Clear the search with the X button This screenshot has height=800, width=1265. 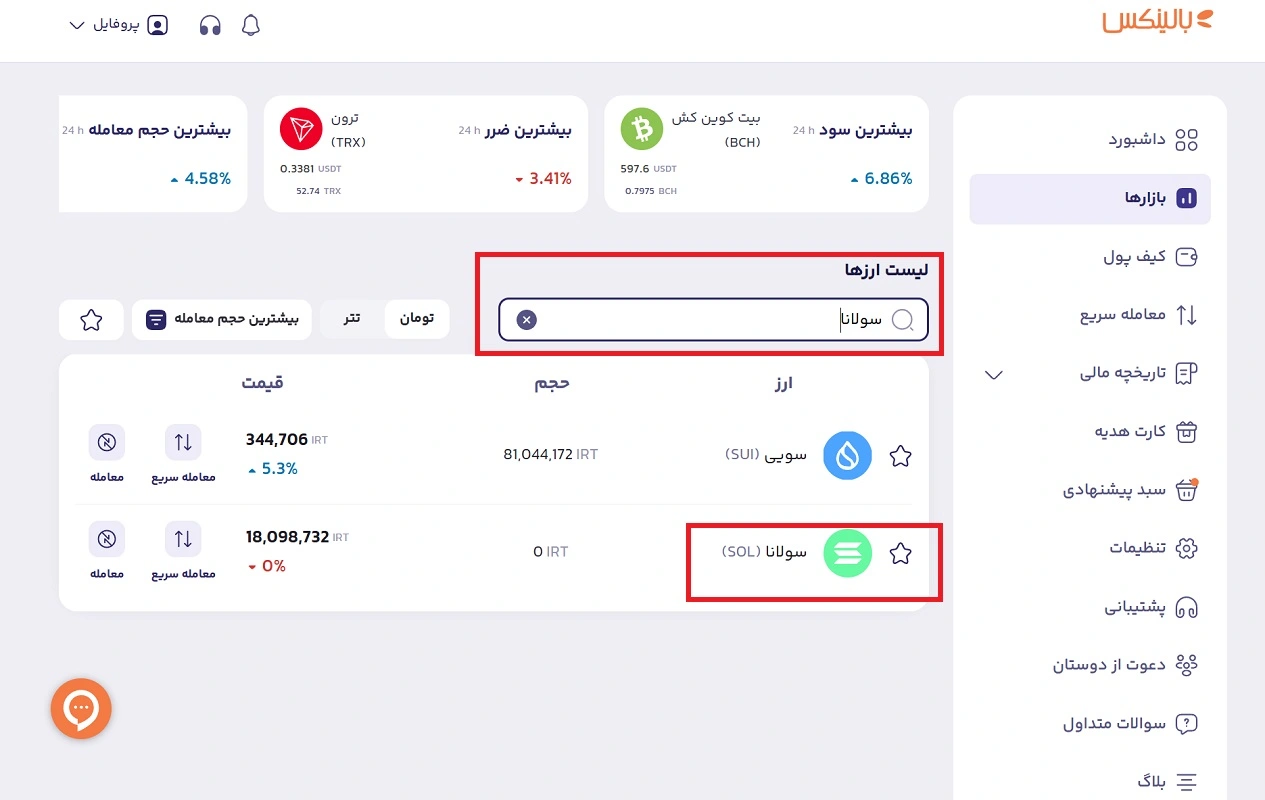pos(527,320)
